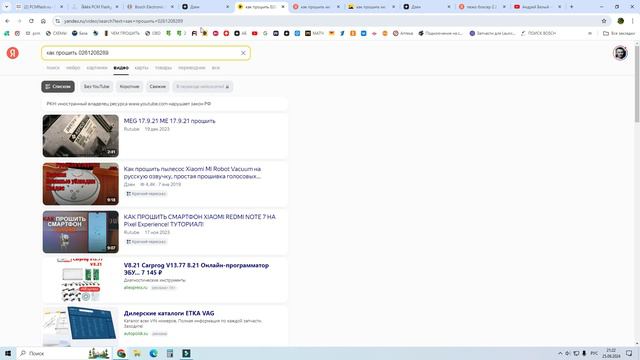Open Chrome menu three-dot icon
The width and height of the screenshot is (640, 360).
pos(633,21)
